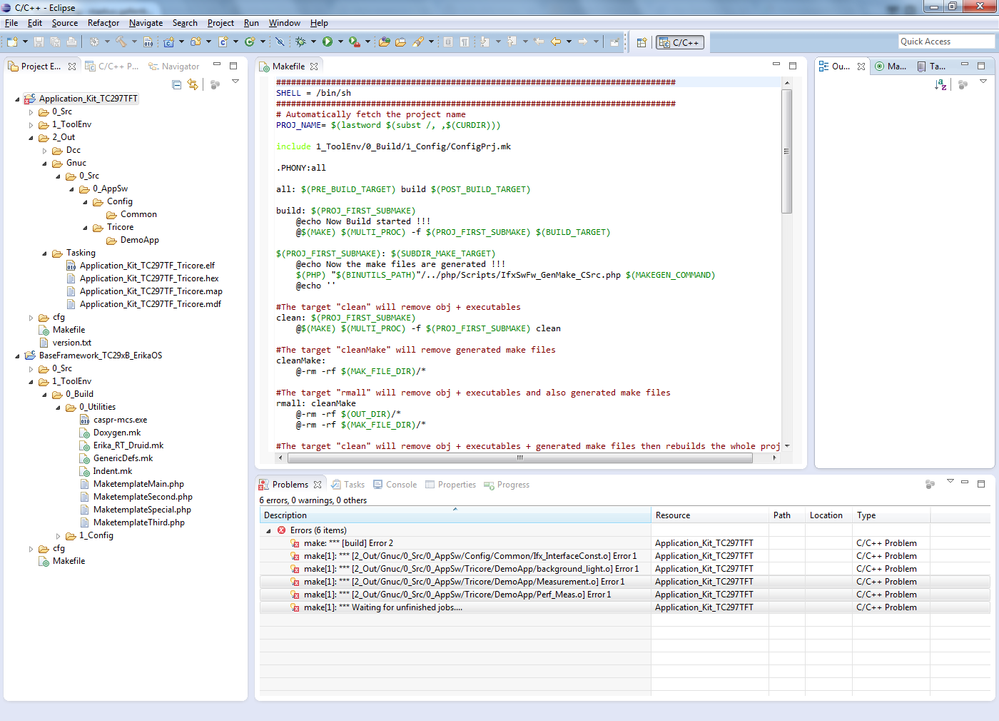Open the Project Explorer view menu

point(235,82)
